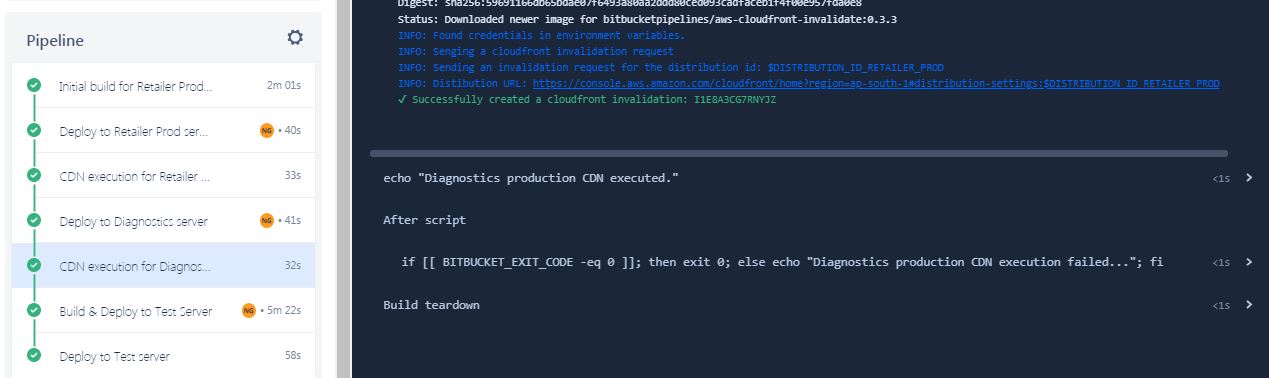1269x378 pixels.
Task: Open the CloudFront distribution URL link
Action: click(x=876, y=84)
